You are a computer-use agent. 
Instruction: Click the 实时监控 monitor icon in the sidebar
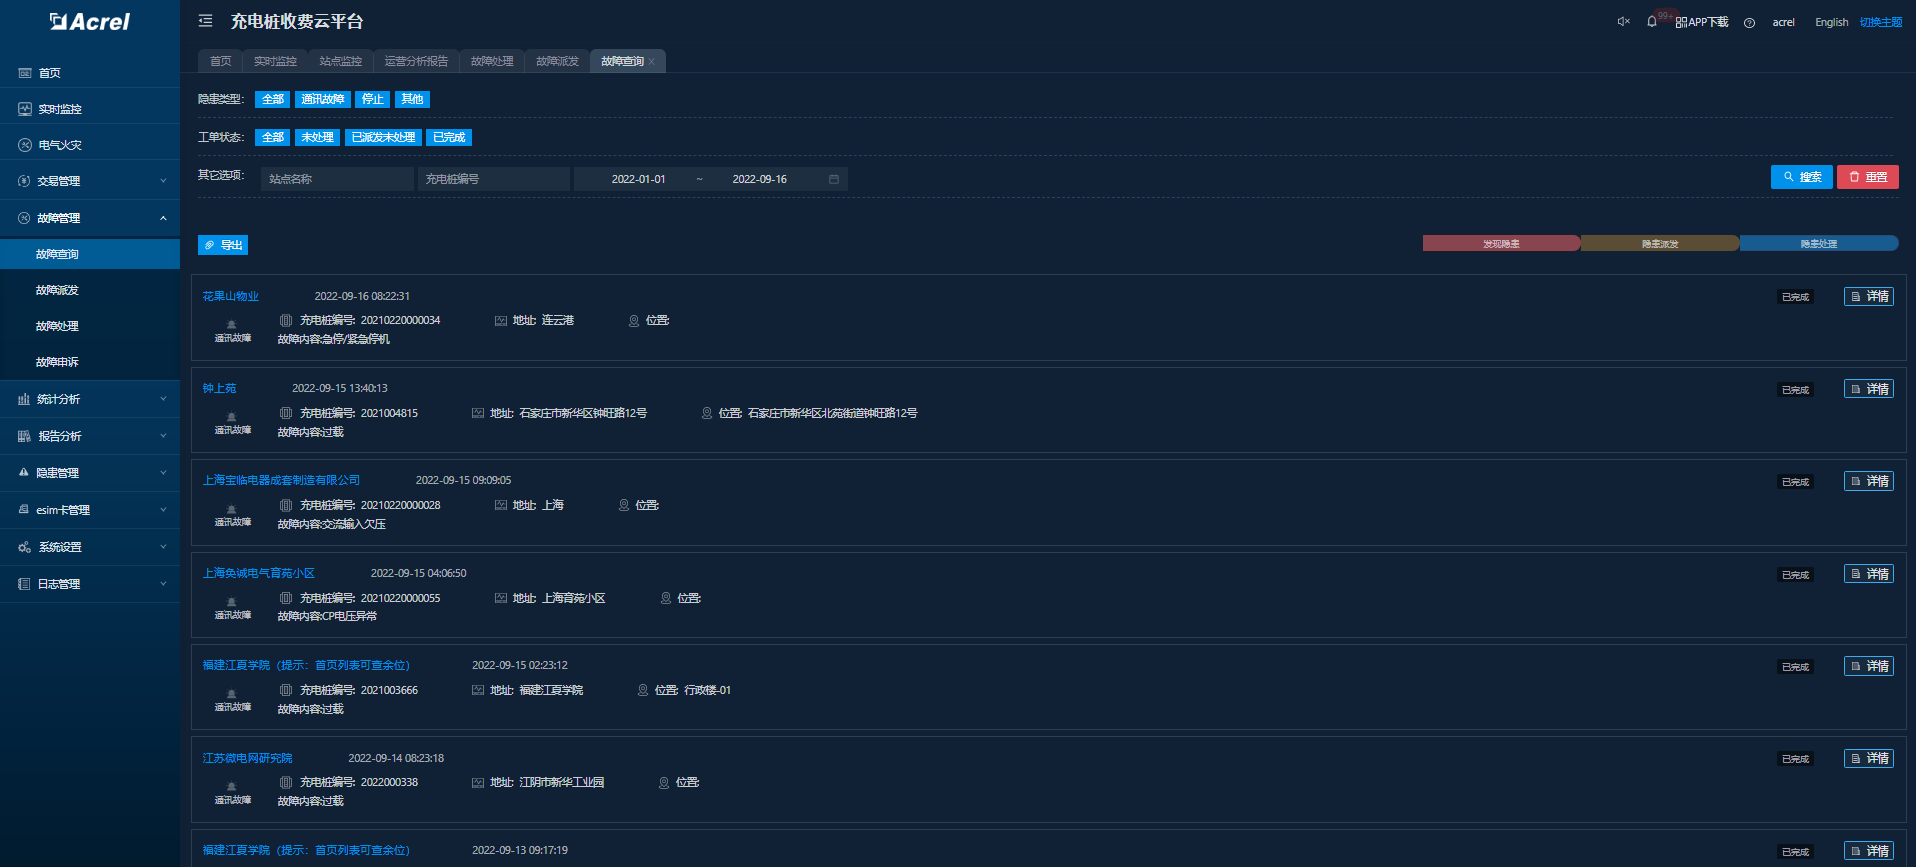point(25,109)
